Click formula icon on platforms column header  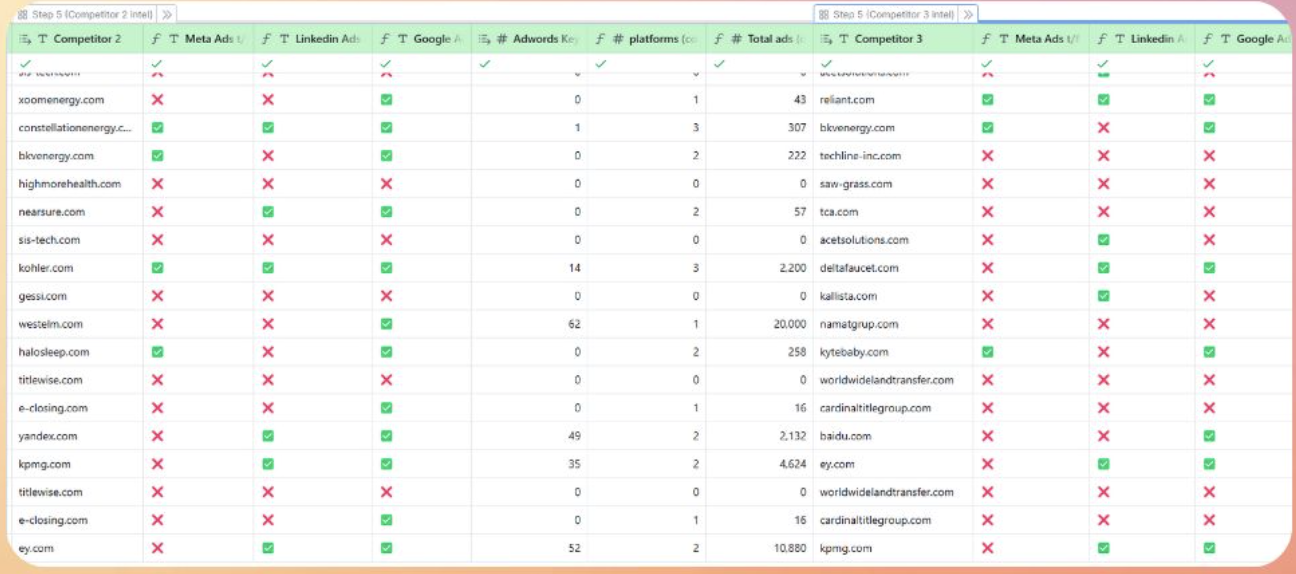click(x=600, y=39)
